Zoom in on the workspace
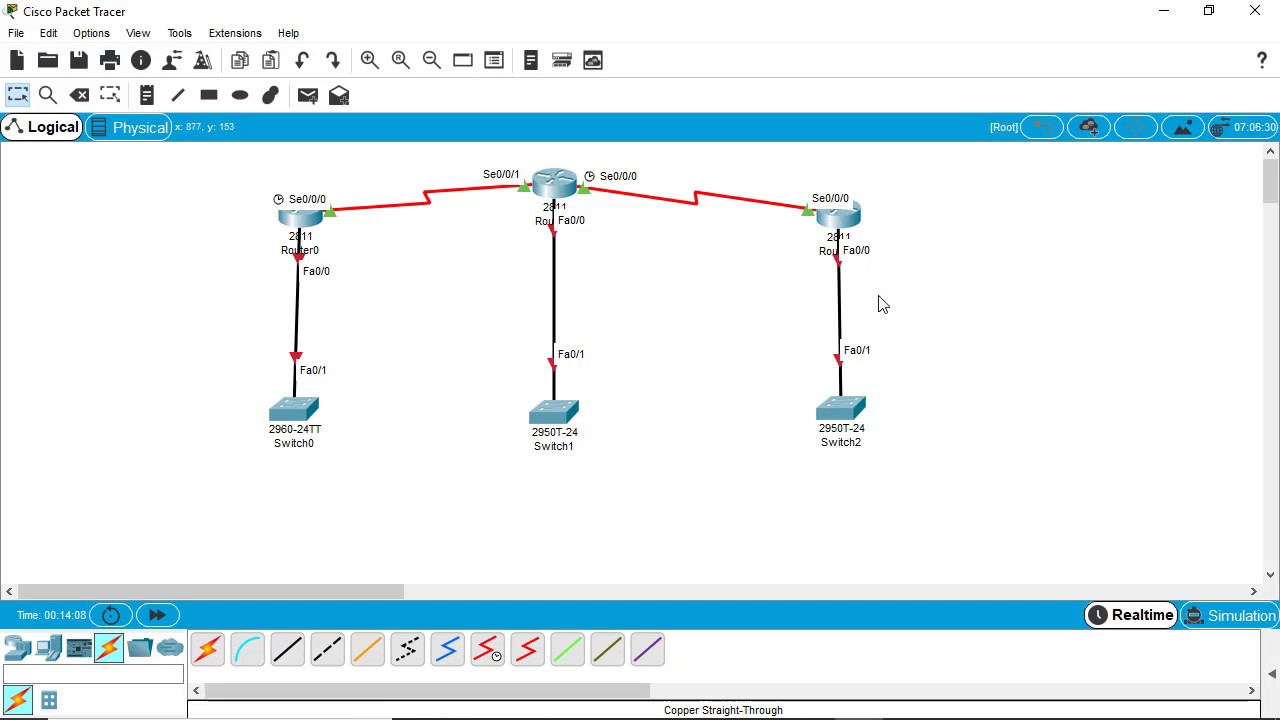The width and height of the screenshot is (1280, 720). [x=369, y=61]
